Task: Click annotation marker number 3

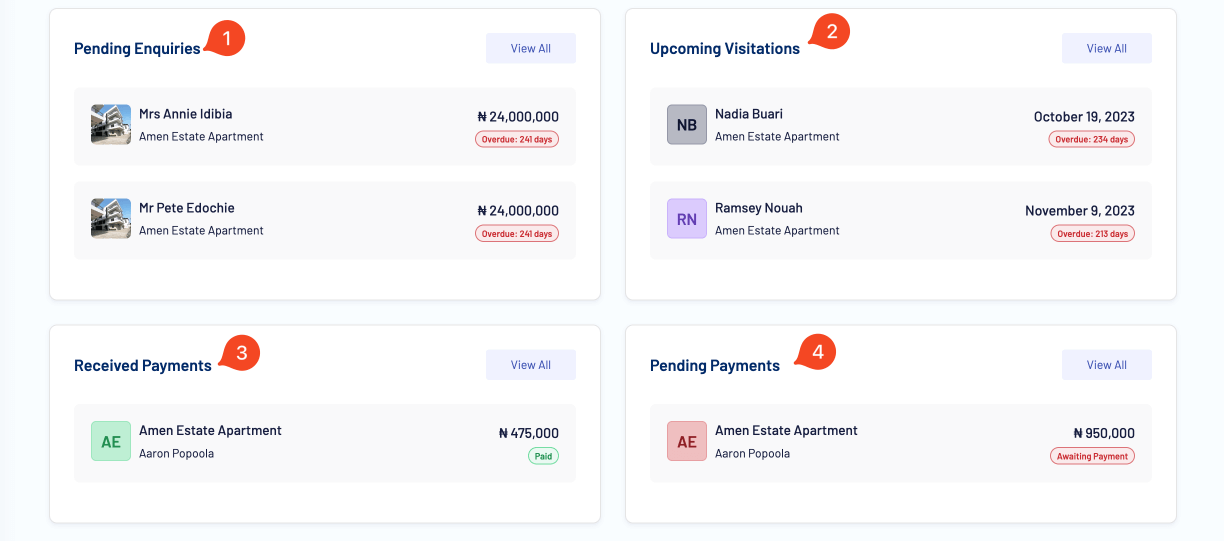Action: pos(242,353)
